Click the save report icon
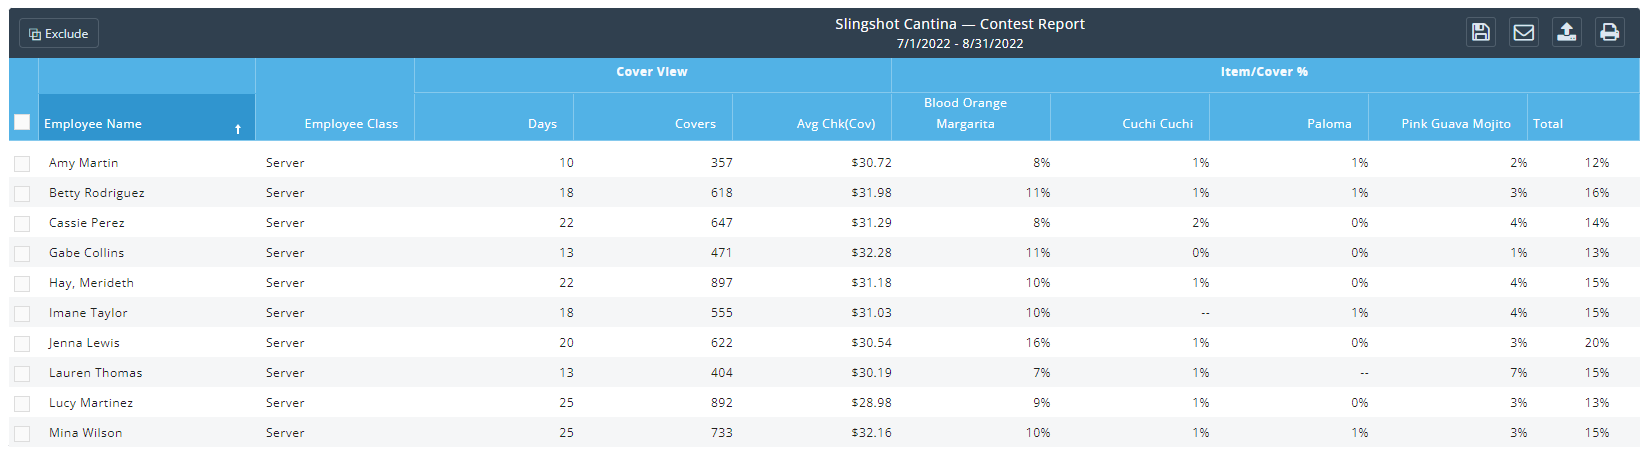Viewport: 1645px width, 449px height. 1481,32
